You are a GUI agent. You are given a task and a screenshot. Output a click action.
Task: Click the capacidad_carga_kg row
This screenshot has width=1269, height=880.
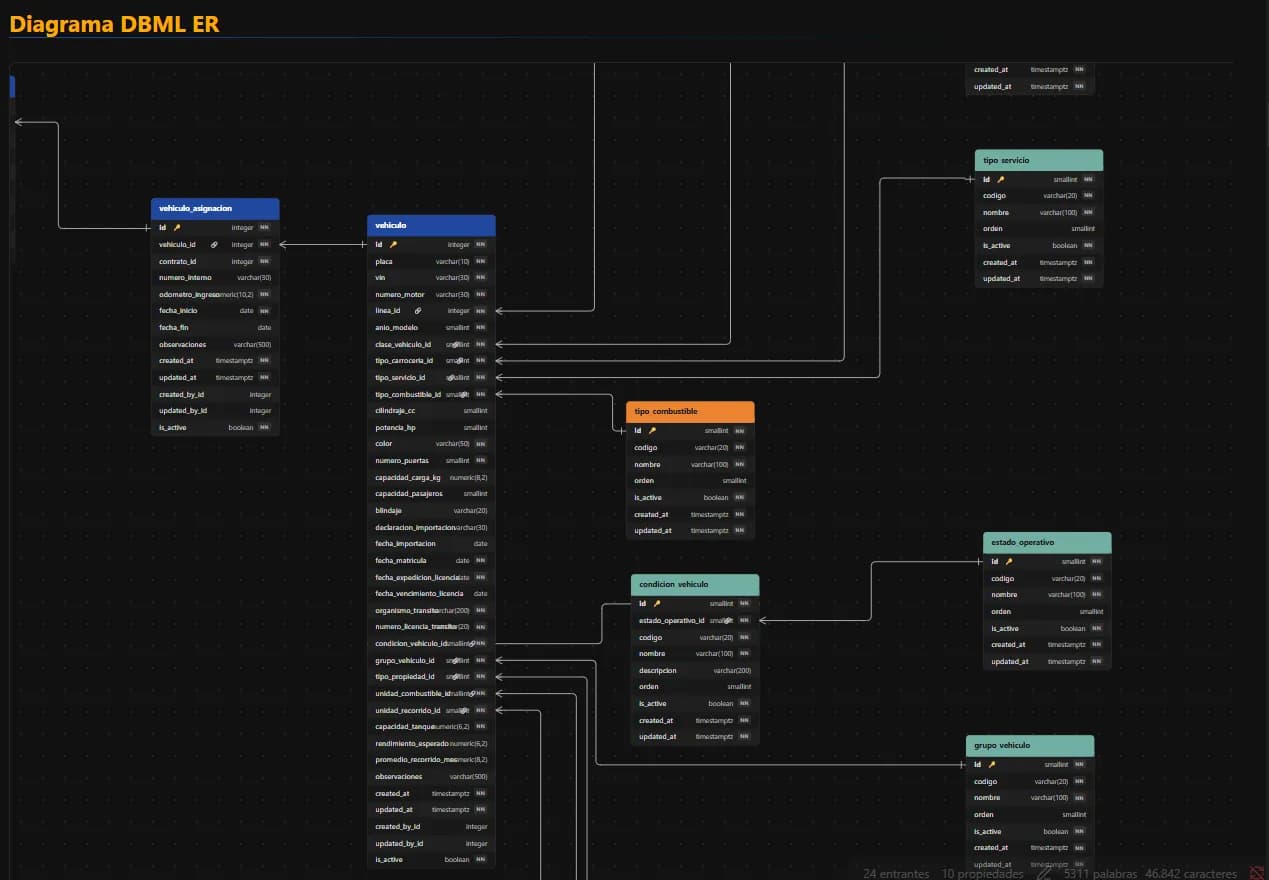coord(431,477)
